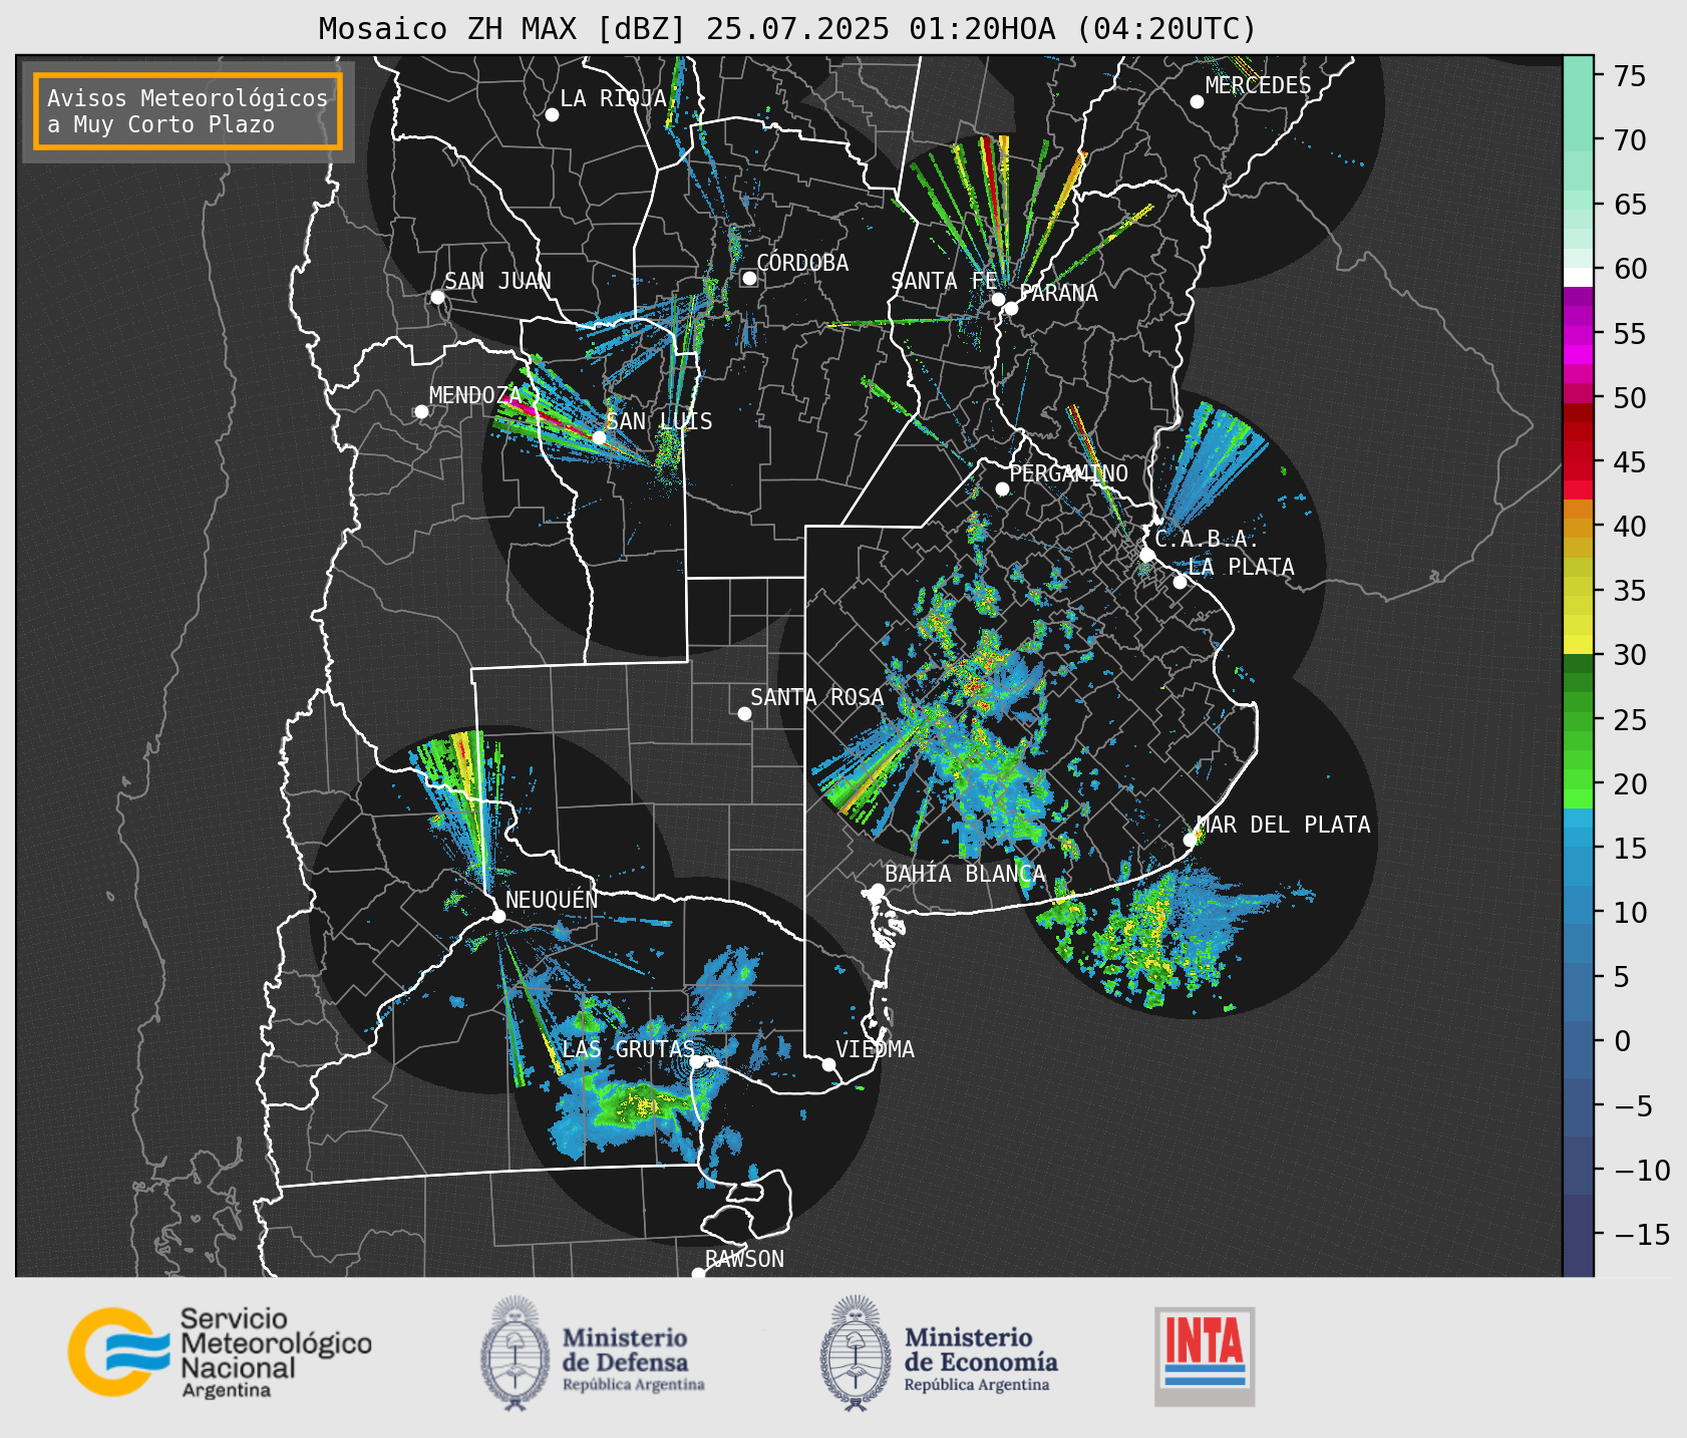Click the San Juan city marker dot
Screen dimensions: 1687x1438
tap(437, 297)
